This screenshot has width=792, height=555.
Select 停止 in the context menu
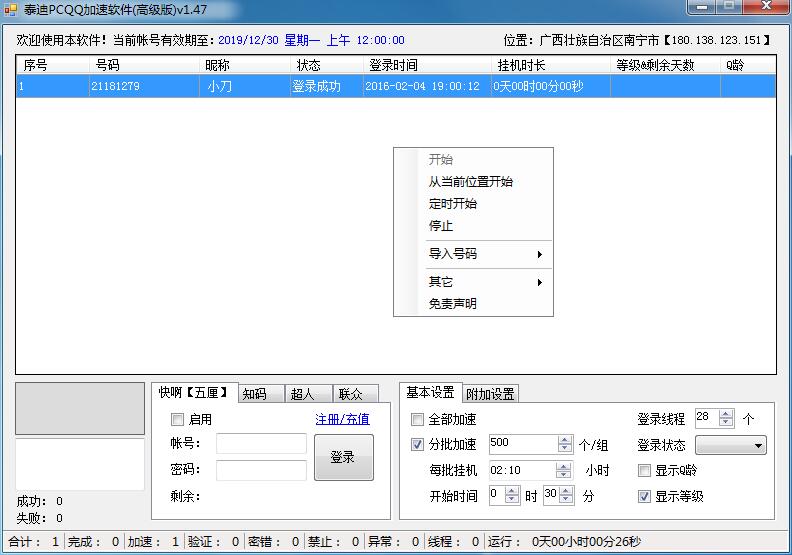(x=473, y=226)
